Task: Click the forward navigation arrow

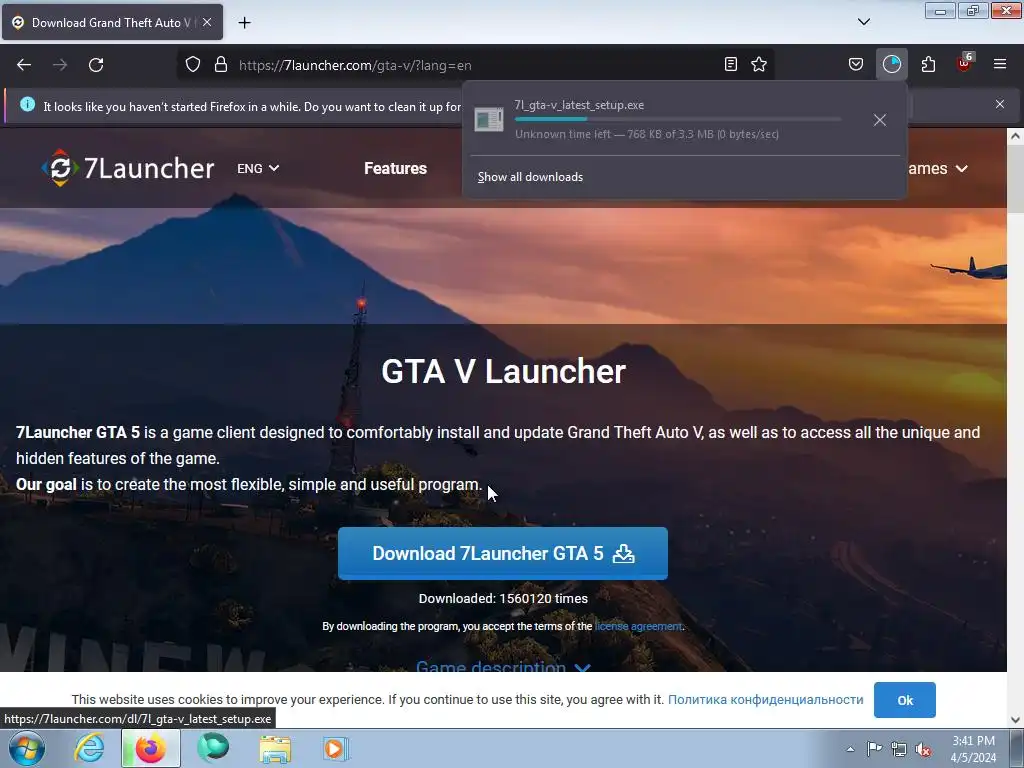Action: coord(60,65)
